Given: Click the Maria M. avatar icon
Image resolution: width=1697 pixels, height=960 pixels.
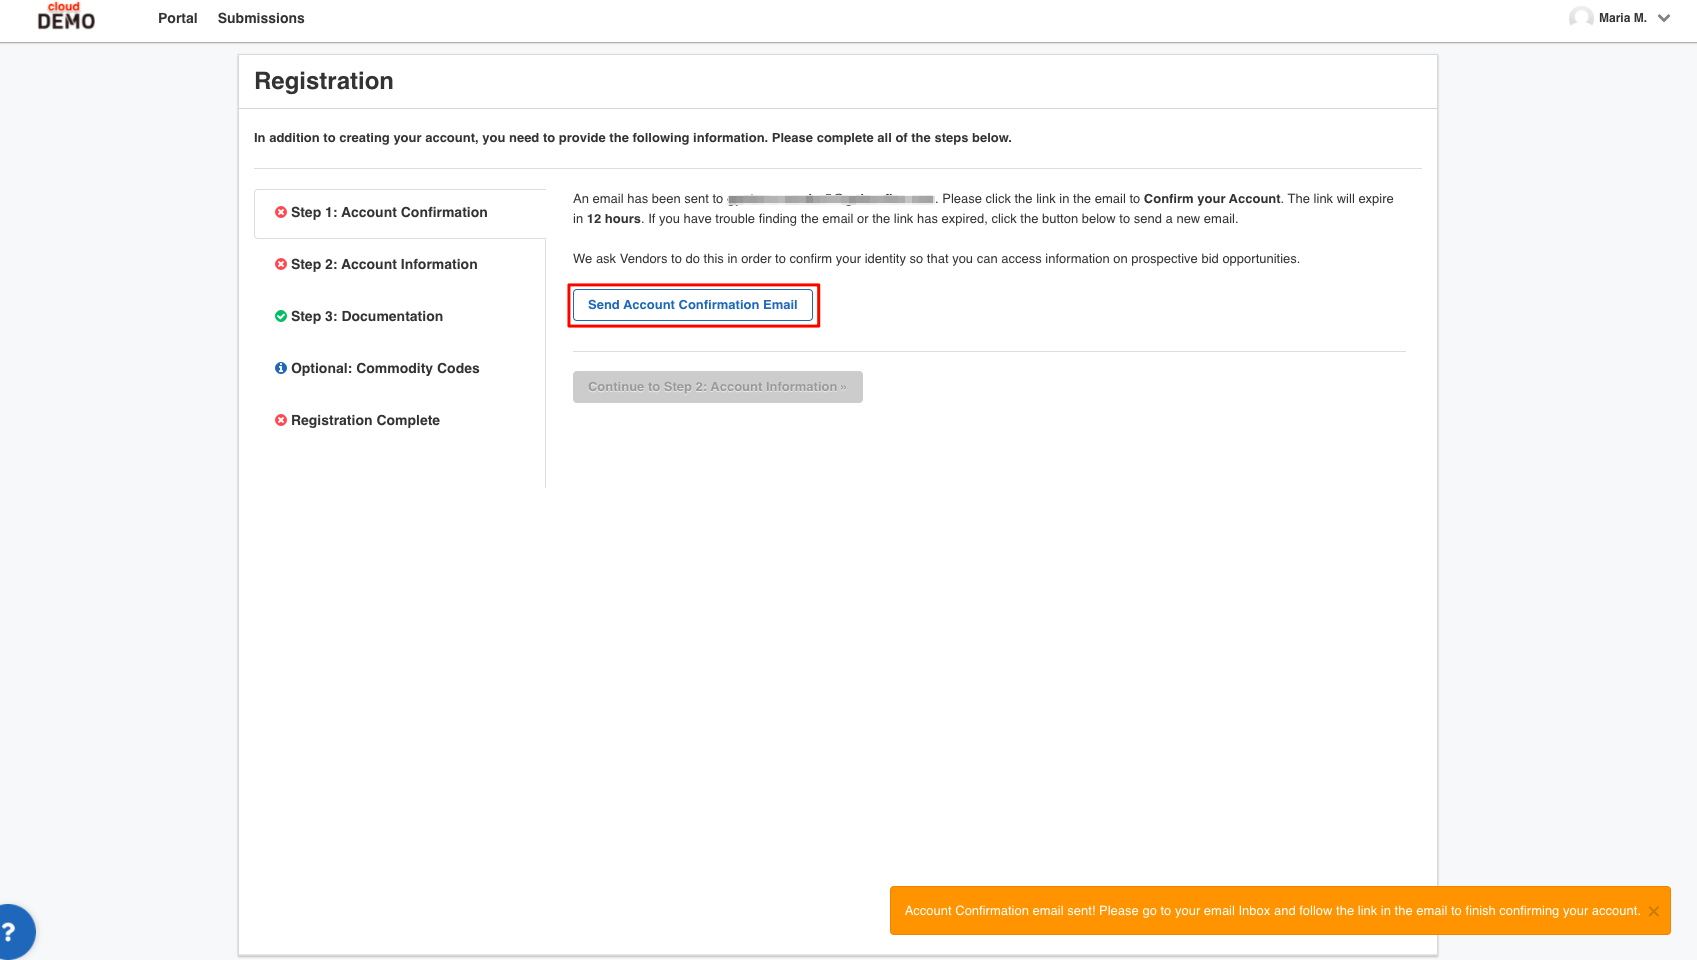Looking at the screenshot, I should pyautogui.click(x=1581, y=18).
